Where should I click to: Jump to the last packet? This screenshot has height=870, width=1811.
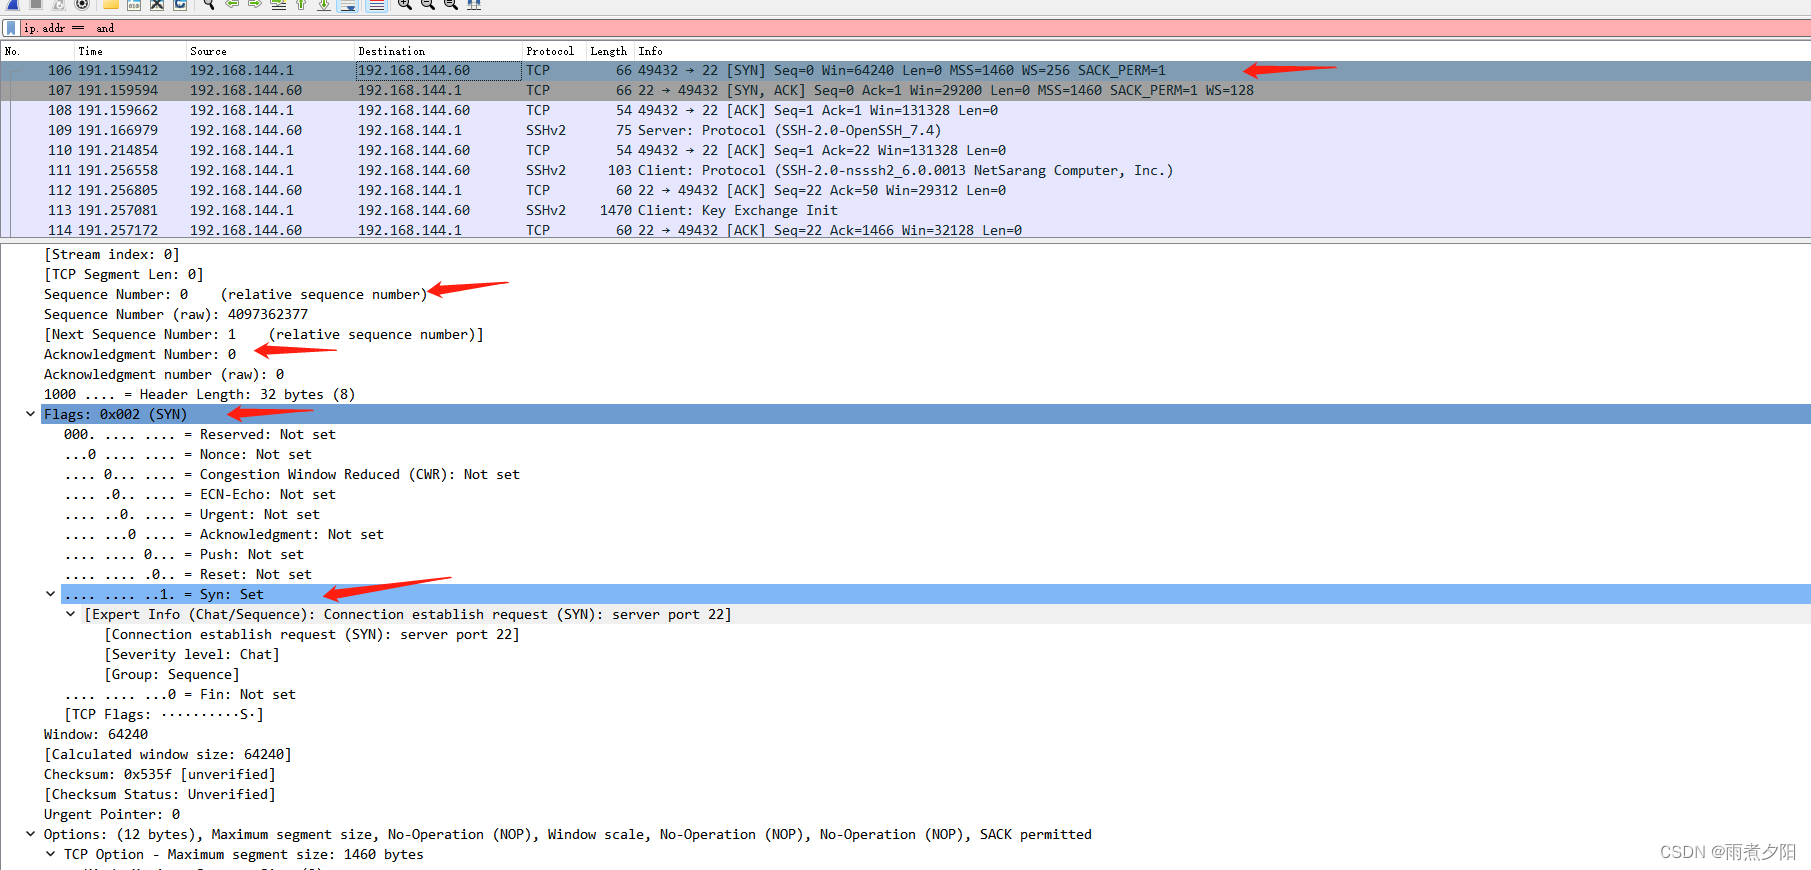(x=324, y=4)
